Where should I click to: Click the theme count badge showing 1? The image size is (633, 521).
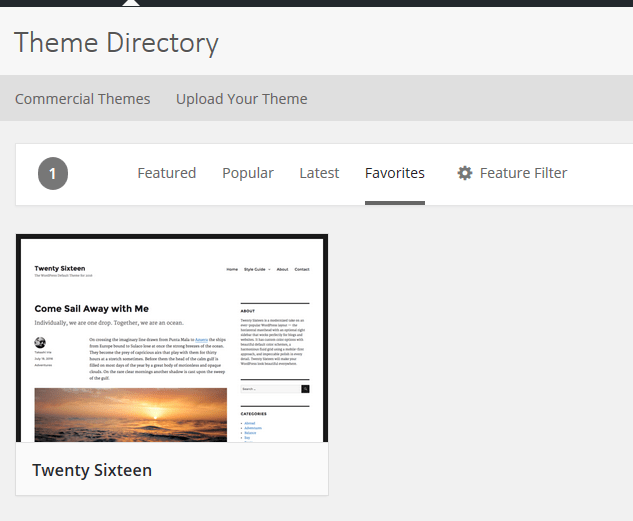point(53,174)
